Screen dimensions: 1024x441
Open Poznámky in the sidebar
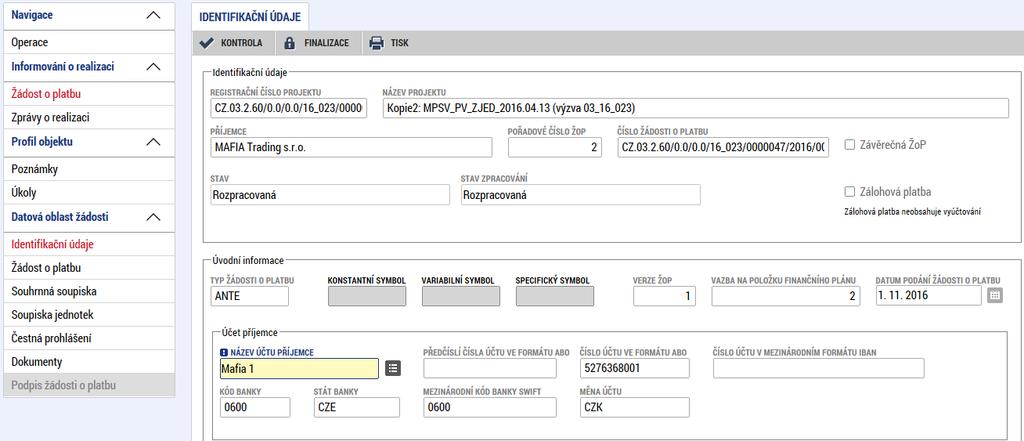[89, 169]
